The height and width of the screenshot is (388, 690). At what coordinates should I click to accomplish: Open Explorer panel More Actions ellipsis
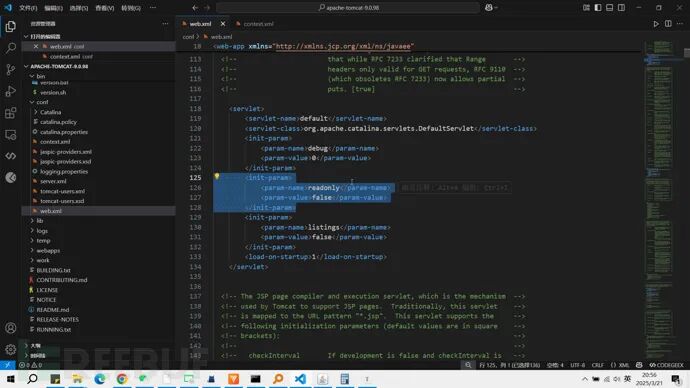[x=165, y=24]
